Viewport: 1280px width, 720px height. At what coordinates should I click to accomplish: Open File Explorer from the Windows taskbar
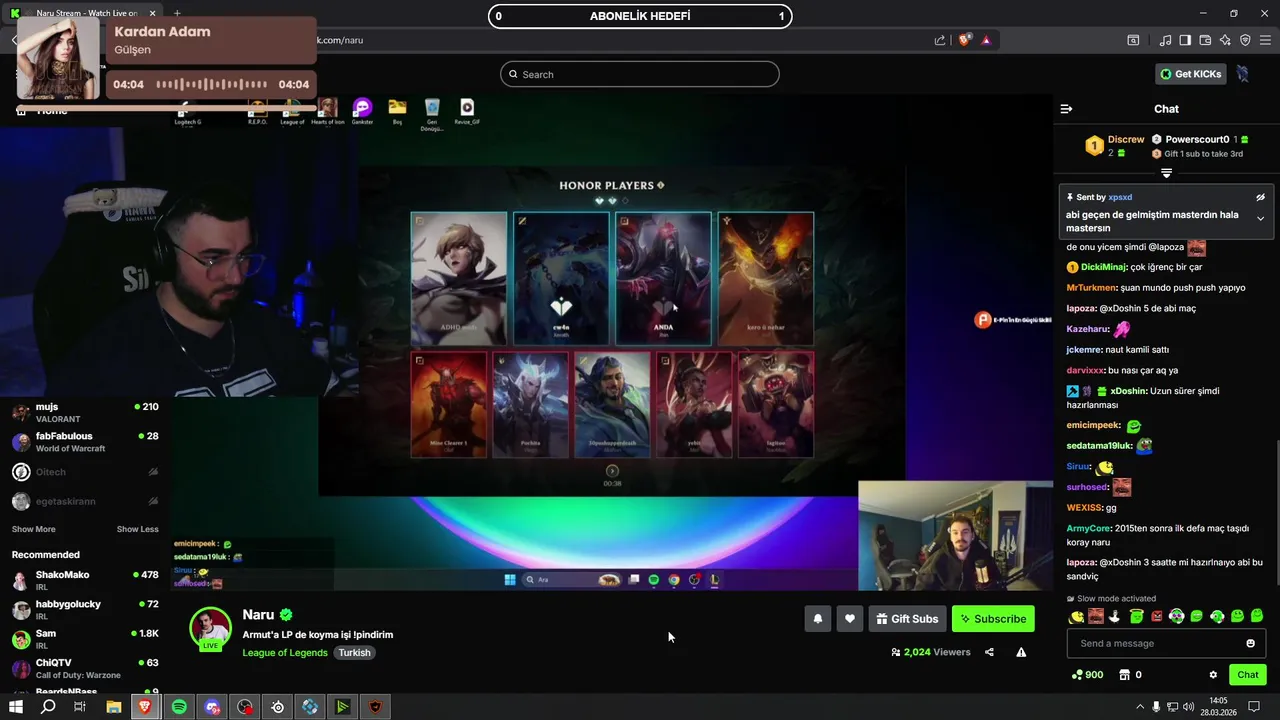(x=114, y=707)
